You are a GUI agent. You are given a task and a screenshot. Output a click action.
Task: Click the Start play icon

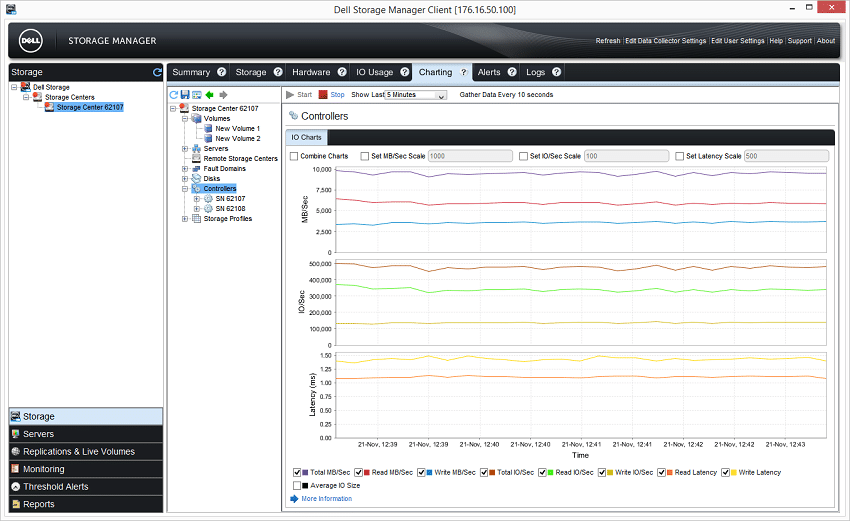coord(290,94)
